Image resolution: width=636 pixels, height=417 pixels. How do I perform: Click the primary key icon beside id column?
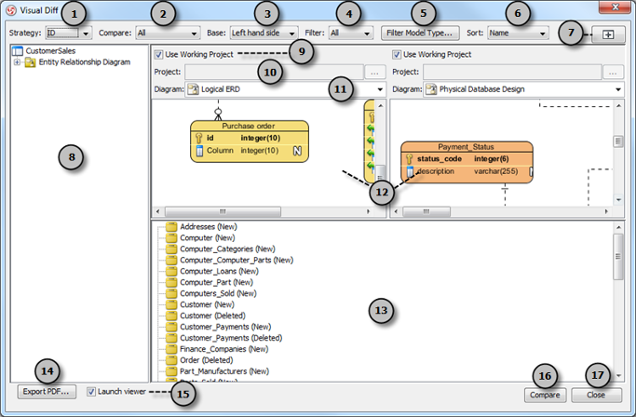point(199,138)
